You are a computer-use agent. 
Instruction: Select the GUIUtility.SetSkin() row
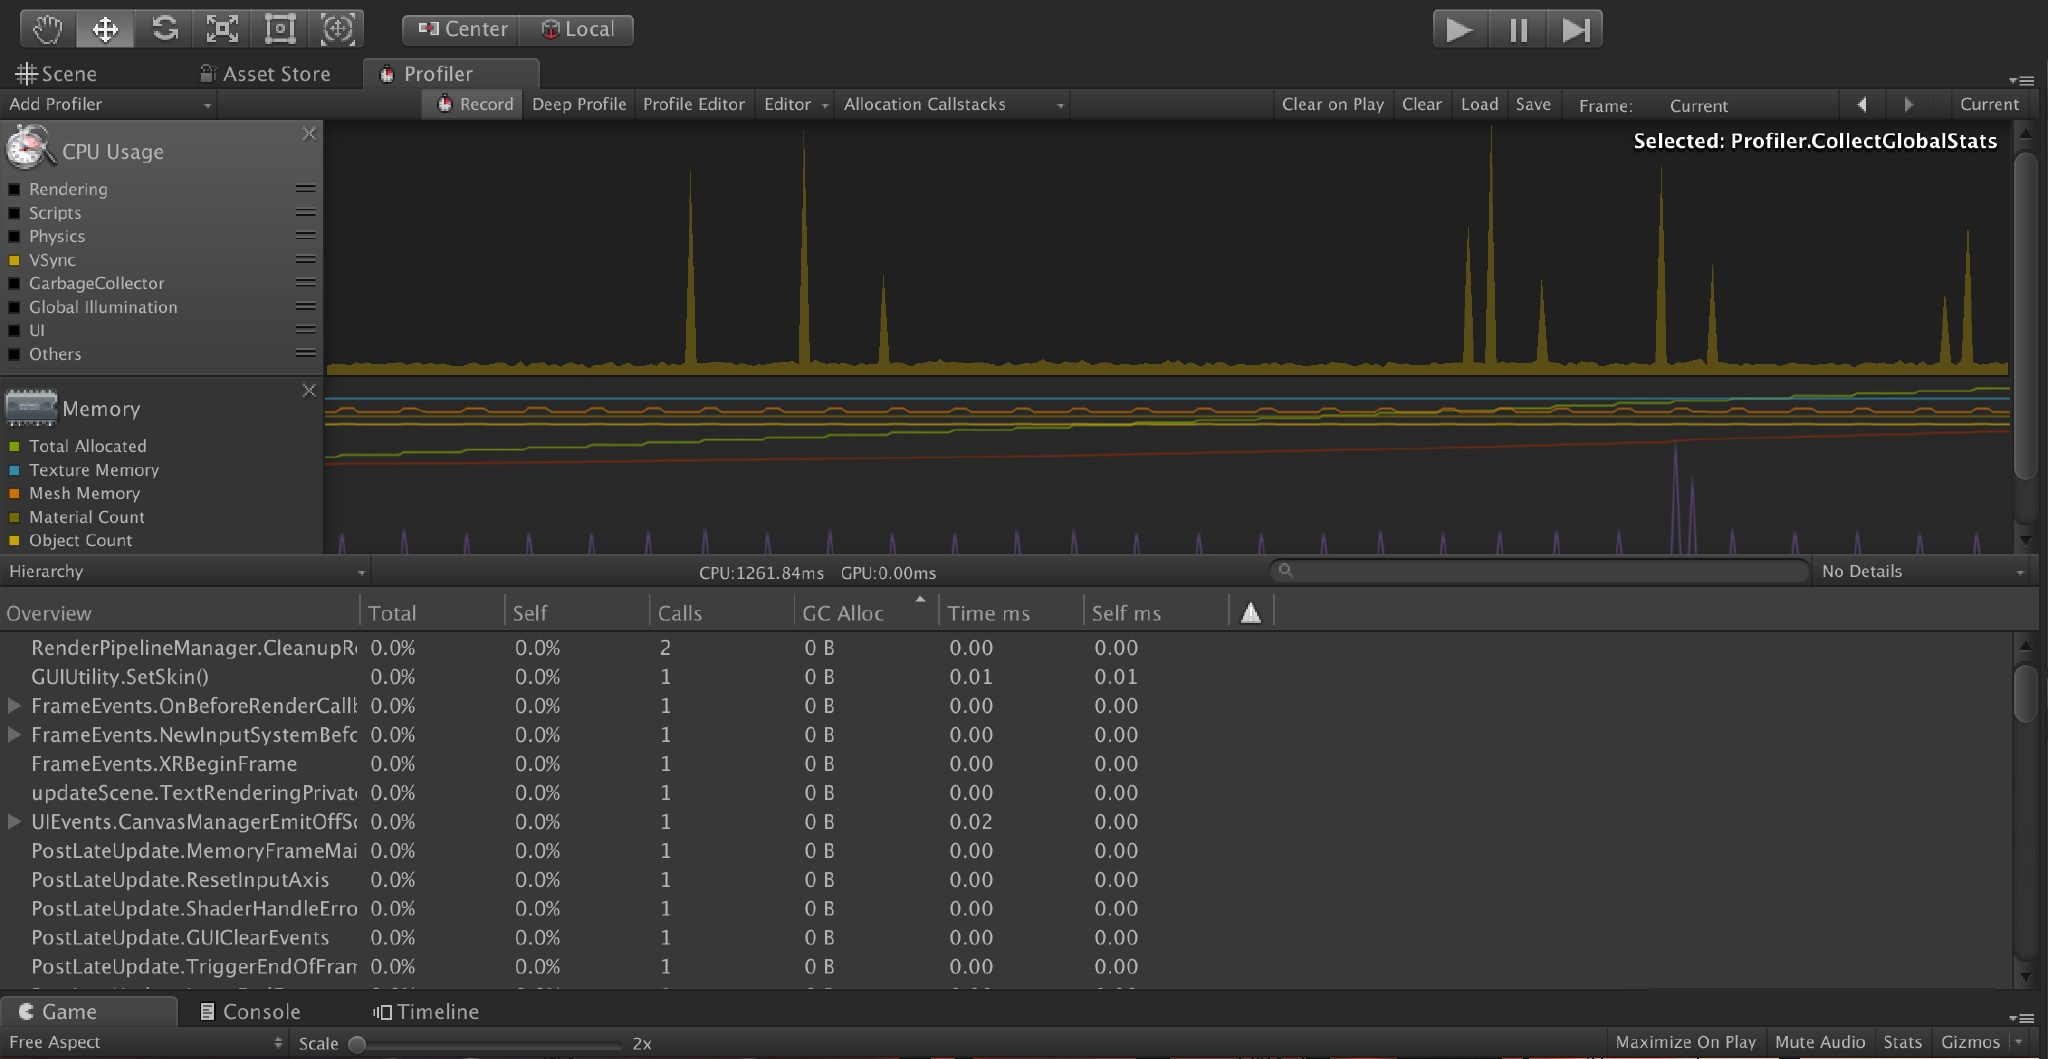click(x=1005, y=677)
